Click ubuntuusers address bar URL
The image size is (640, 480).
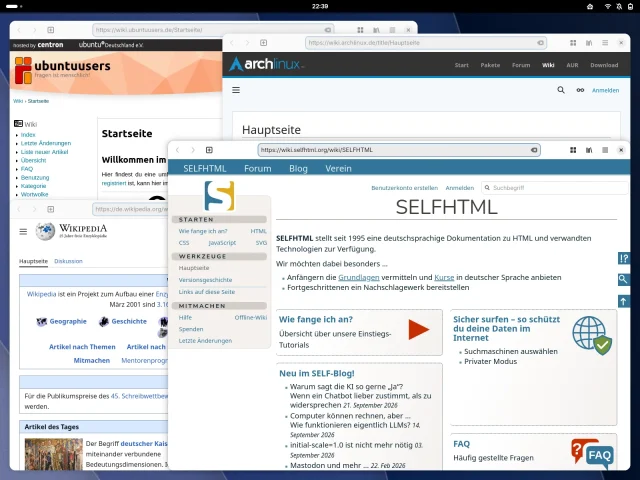click(149, 30)
